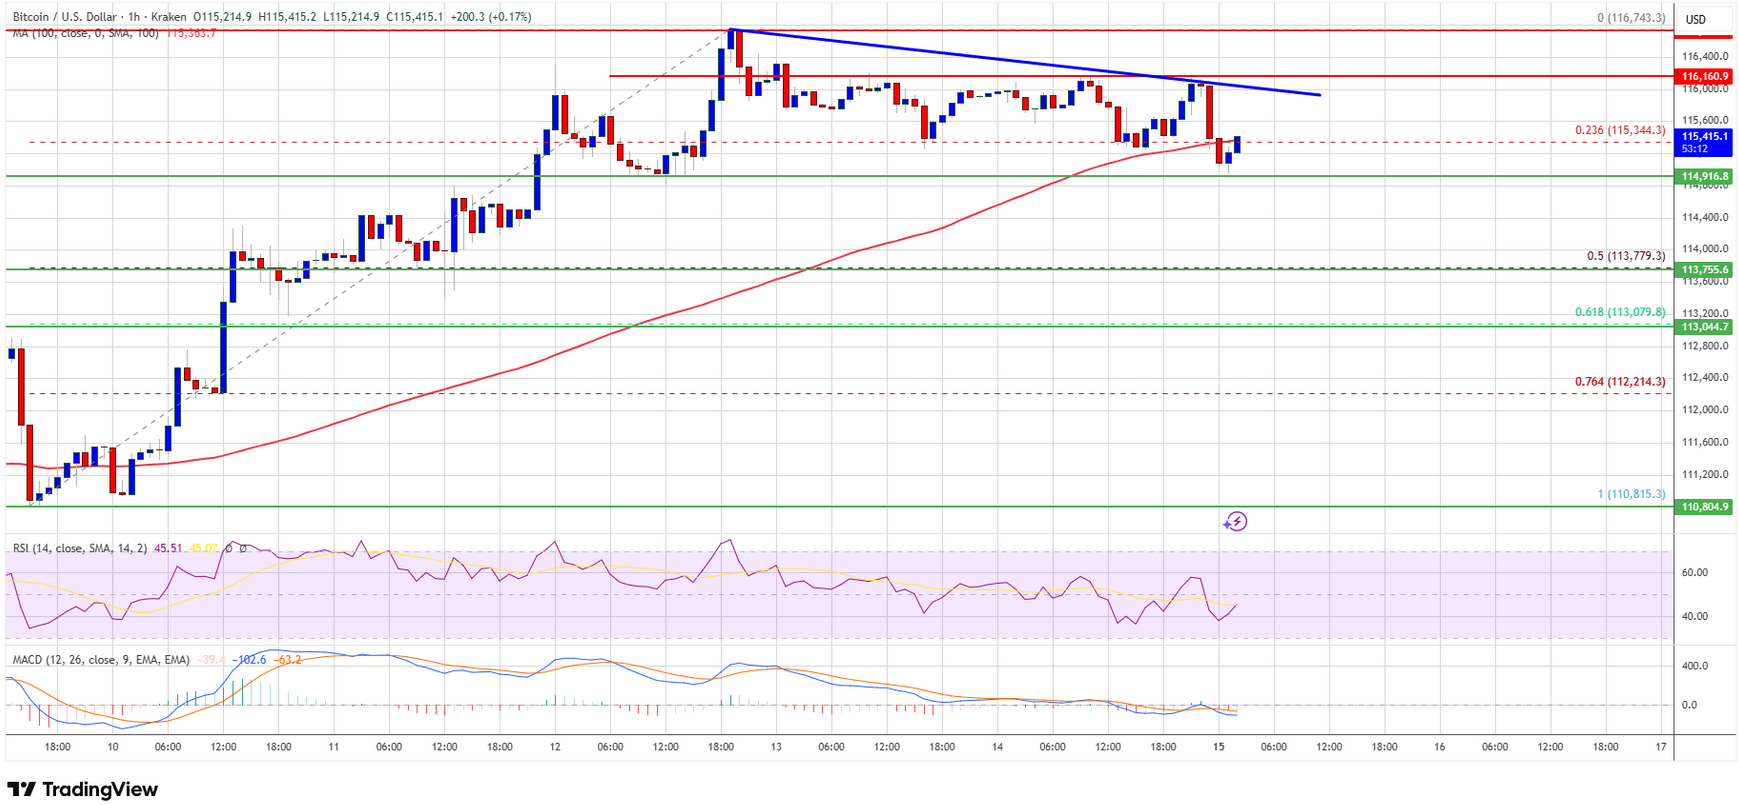The width and height of the screenshot is (1739, 805).
Task: Click the red 116,160.9 resistance price tag
Action: pyautogui.click(x=1705, y=76)
